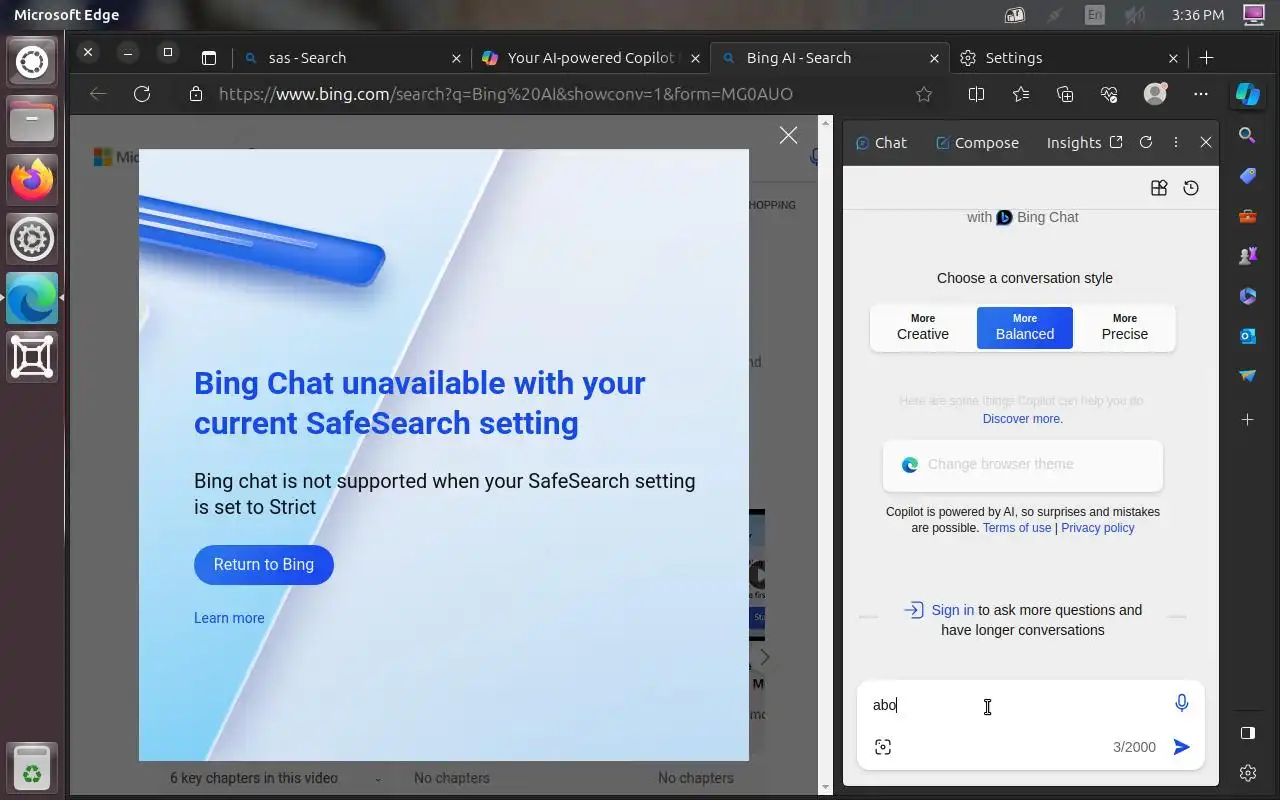Select More Precise conversation style
Screen dimensions: 1280x800
pos(1125,327)
